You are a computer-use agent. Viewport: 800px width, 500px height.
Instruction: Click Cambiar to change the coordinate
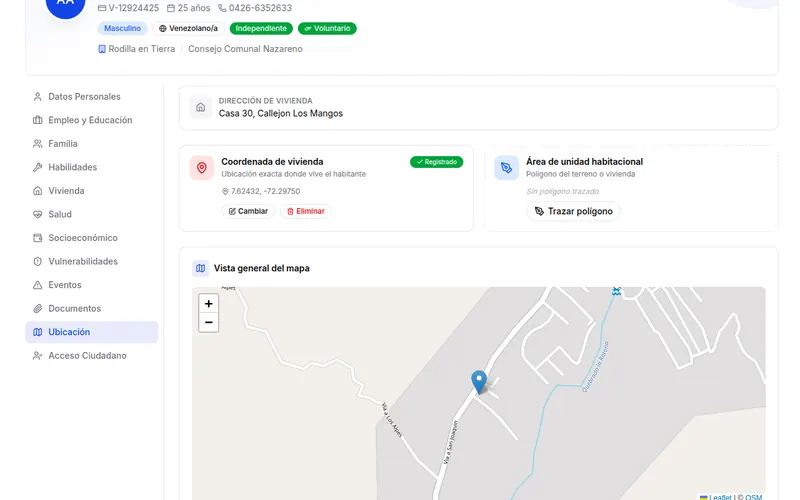(248, 211)
